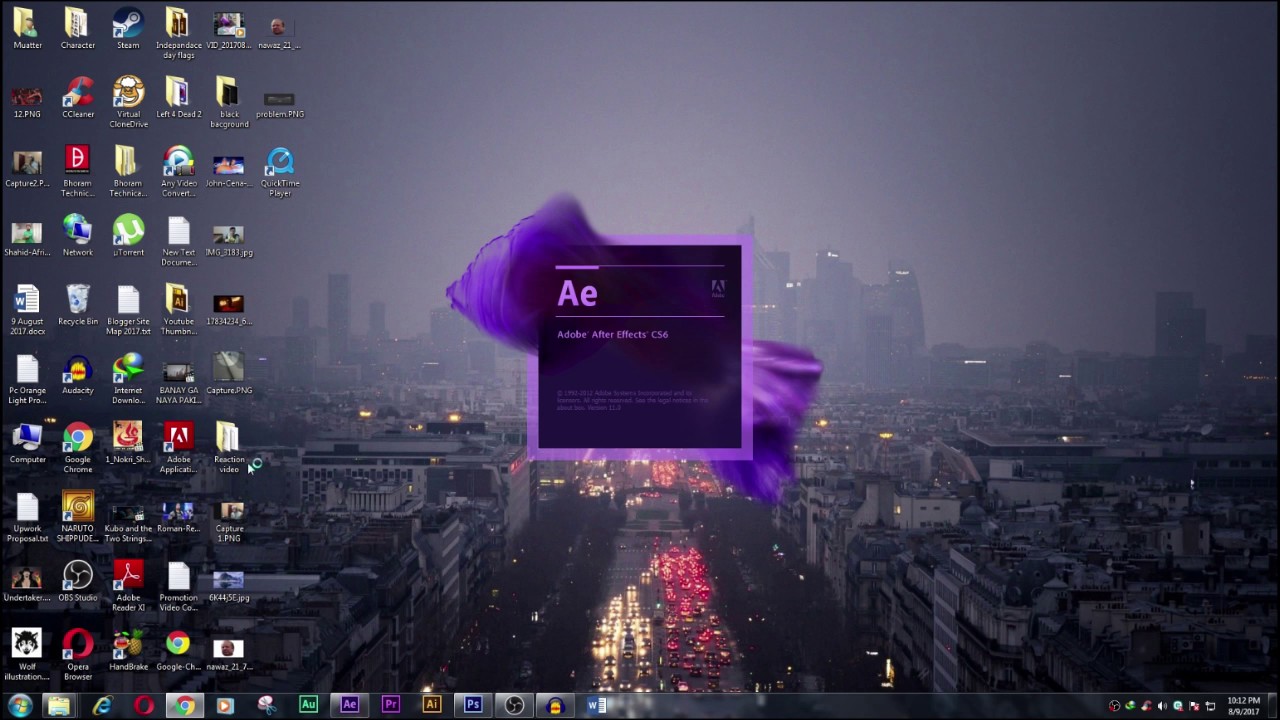Viewport: 1280px width, 720px height.
Task: Open Opera from the taskbar
Action: [143, 705]
